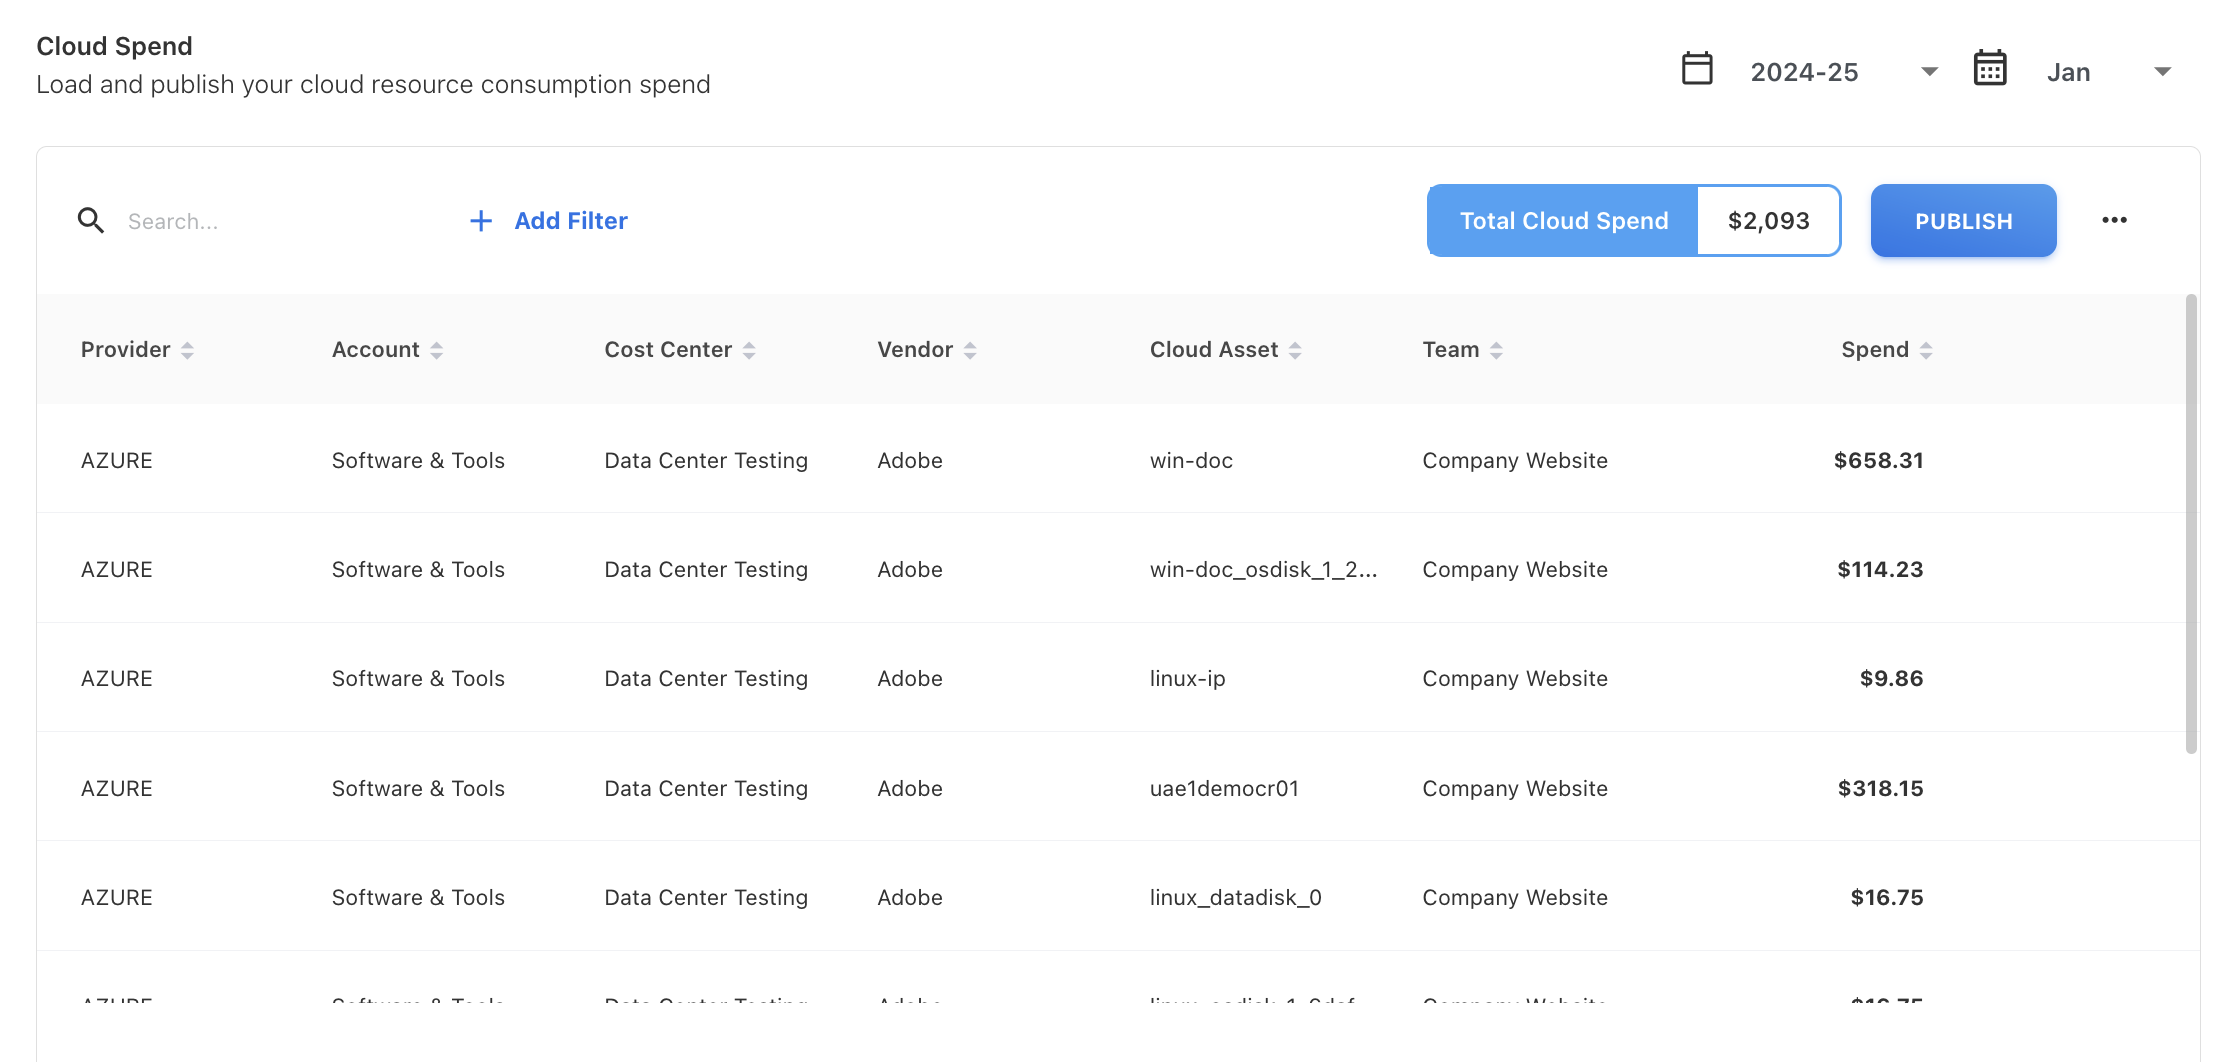The width and height of the screenshot is (2234, 1062).
Task: Sort by Team sort arrows
Action: click(x=1496, y=350)
